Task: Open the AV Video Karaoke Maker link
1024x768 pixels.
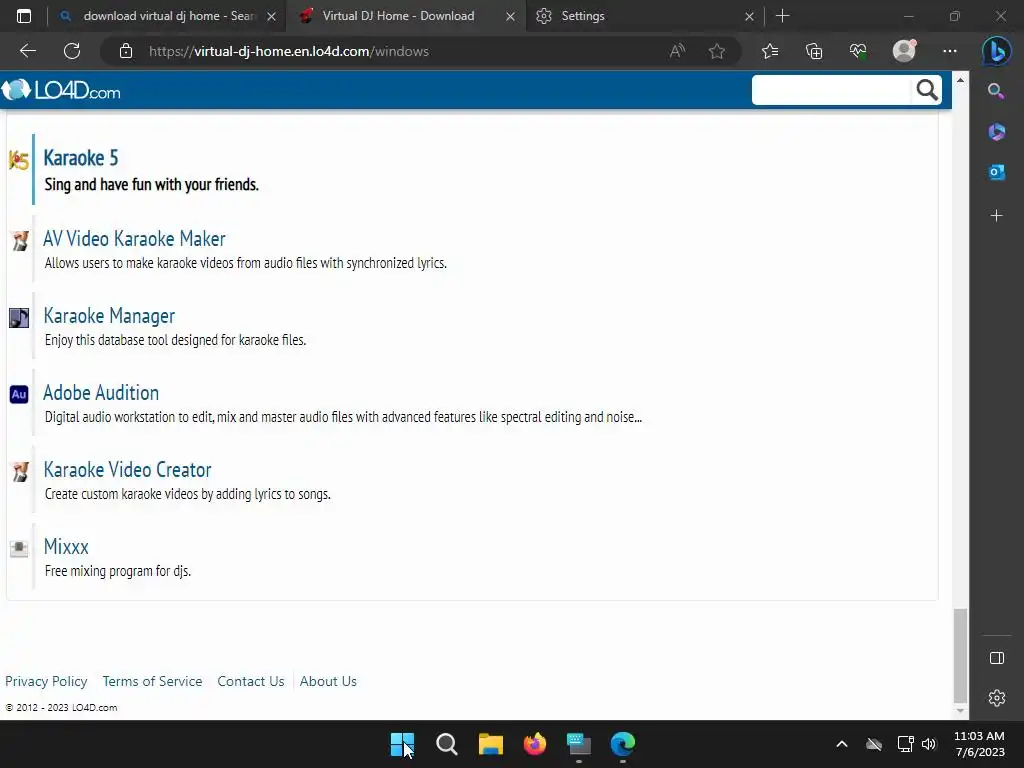Action: click(x=135, y=239)
